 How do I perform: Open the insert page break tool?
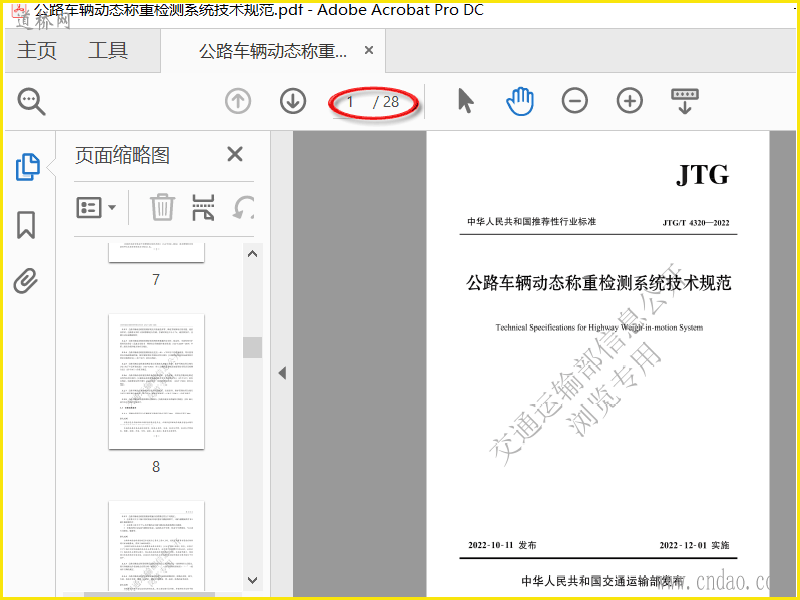click(x=203, y=207)
